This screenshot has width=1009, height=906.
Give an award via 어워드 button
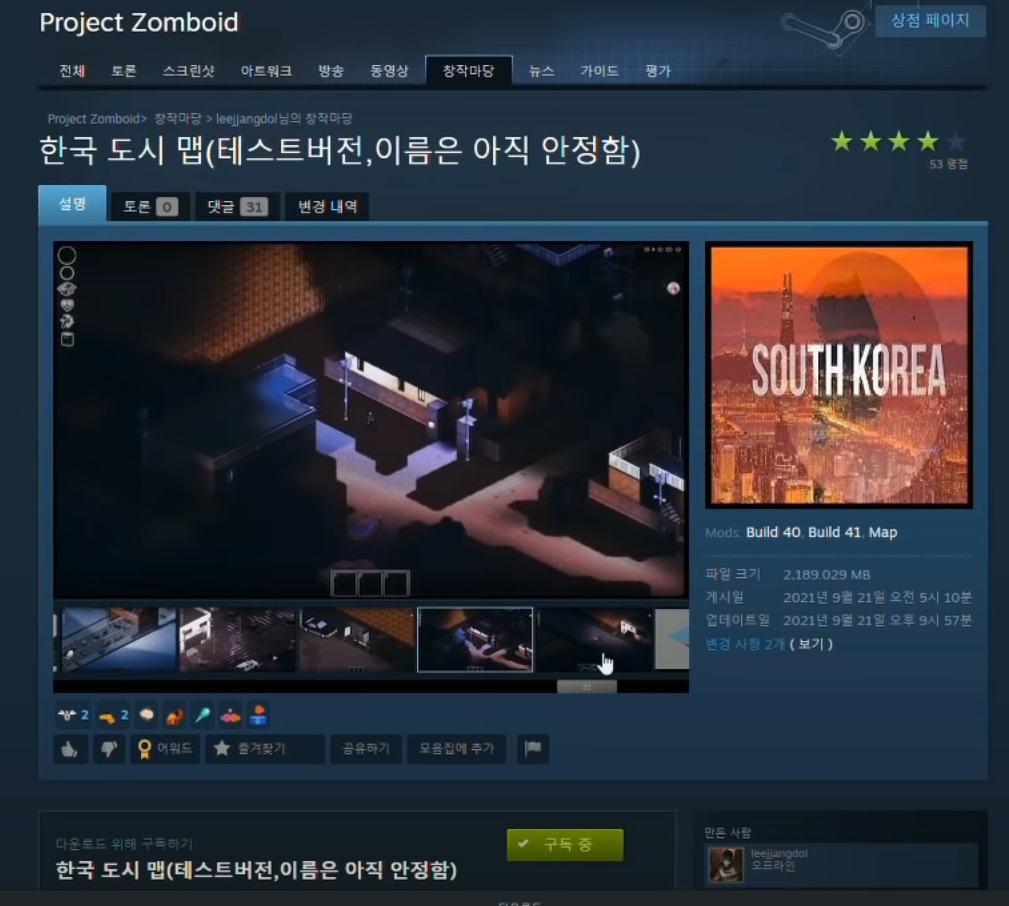[x=165, y=749]
